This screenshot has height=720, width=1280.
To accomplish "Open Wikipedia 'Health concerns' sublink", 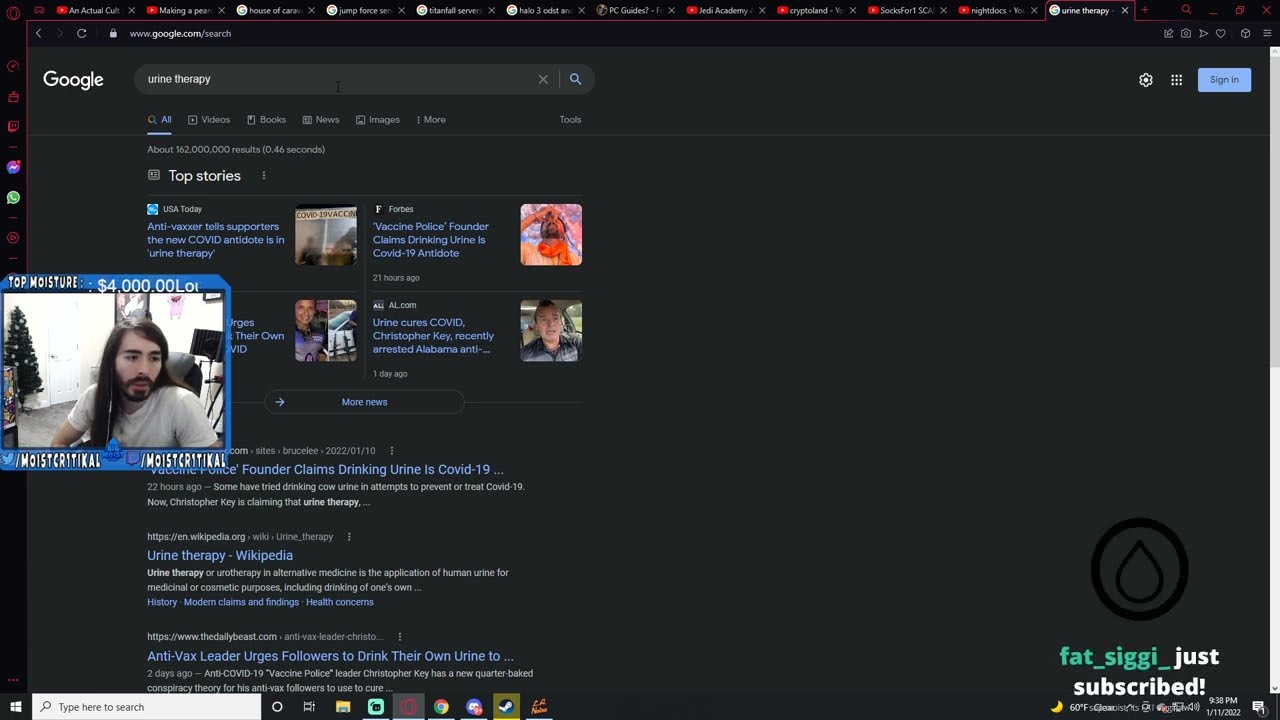I will 340,602.
